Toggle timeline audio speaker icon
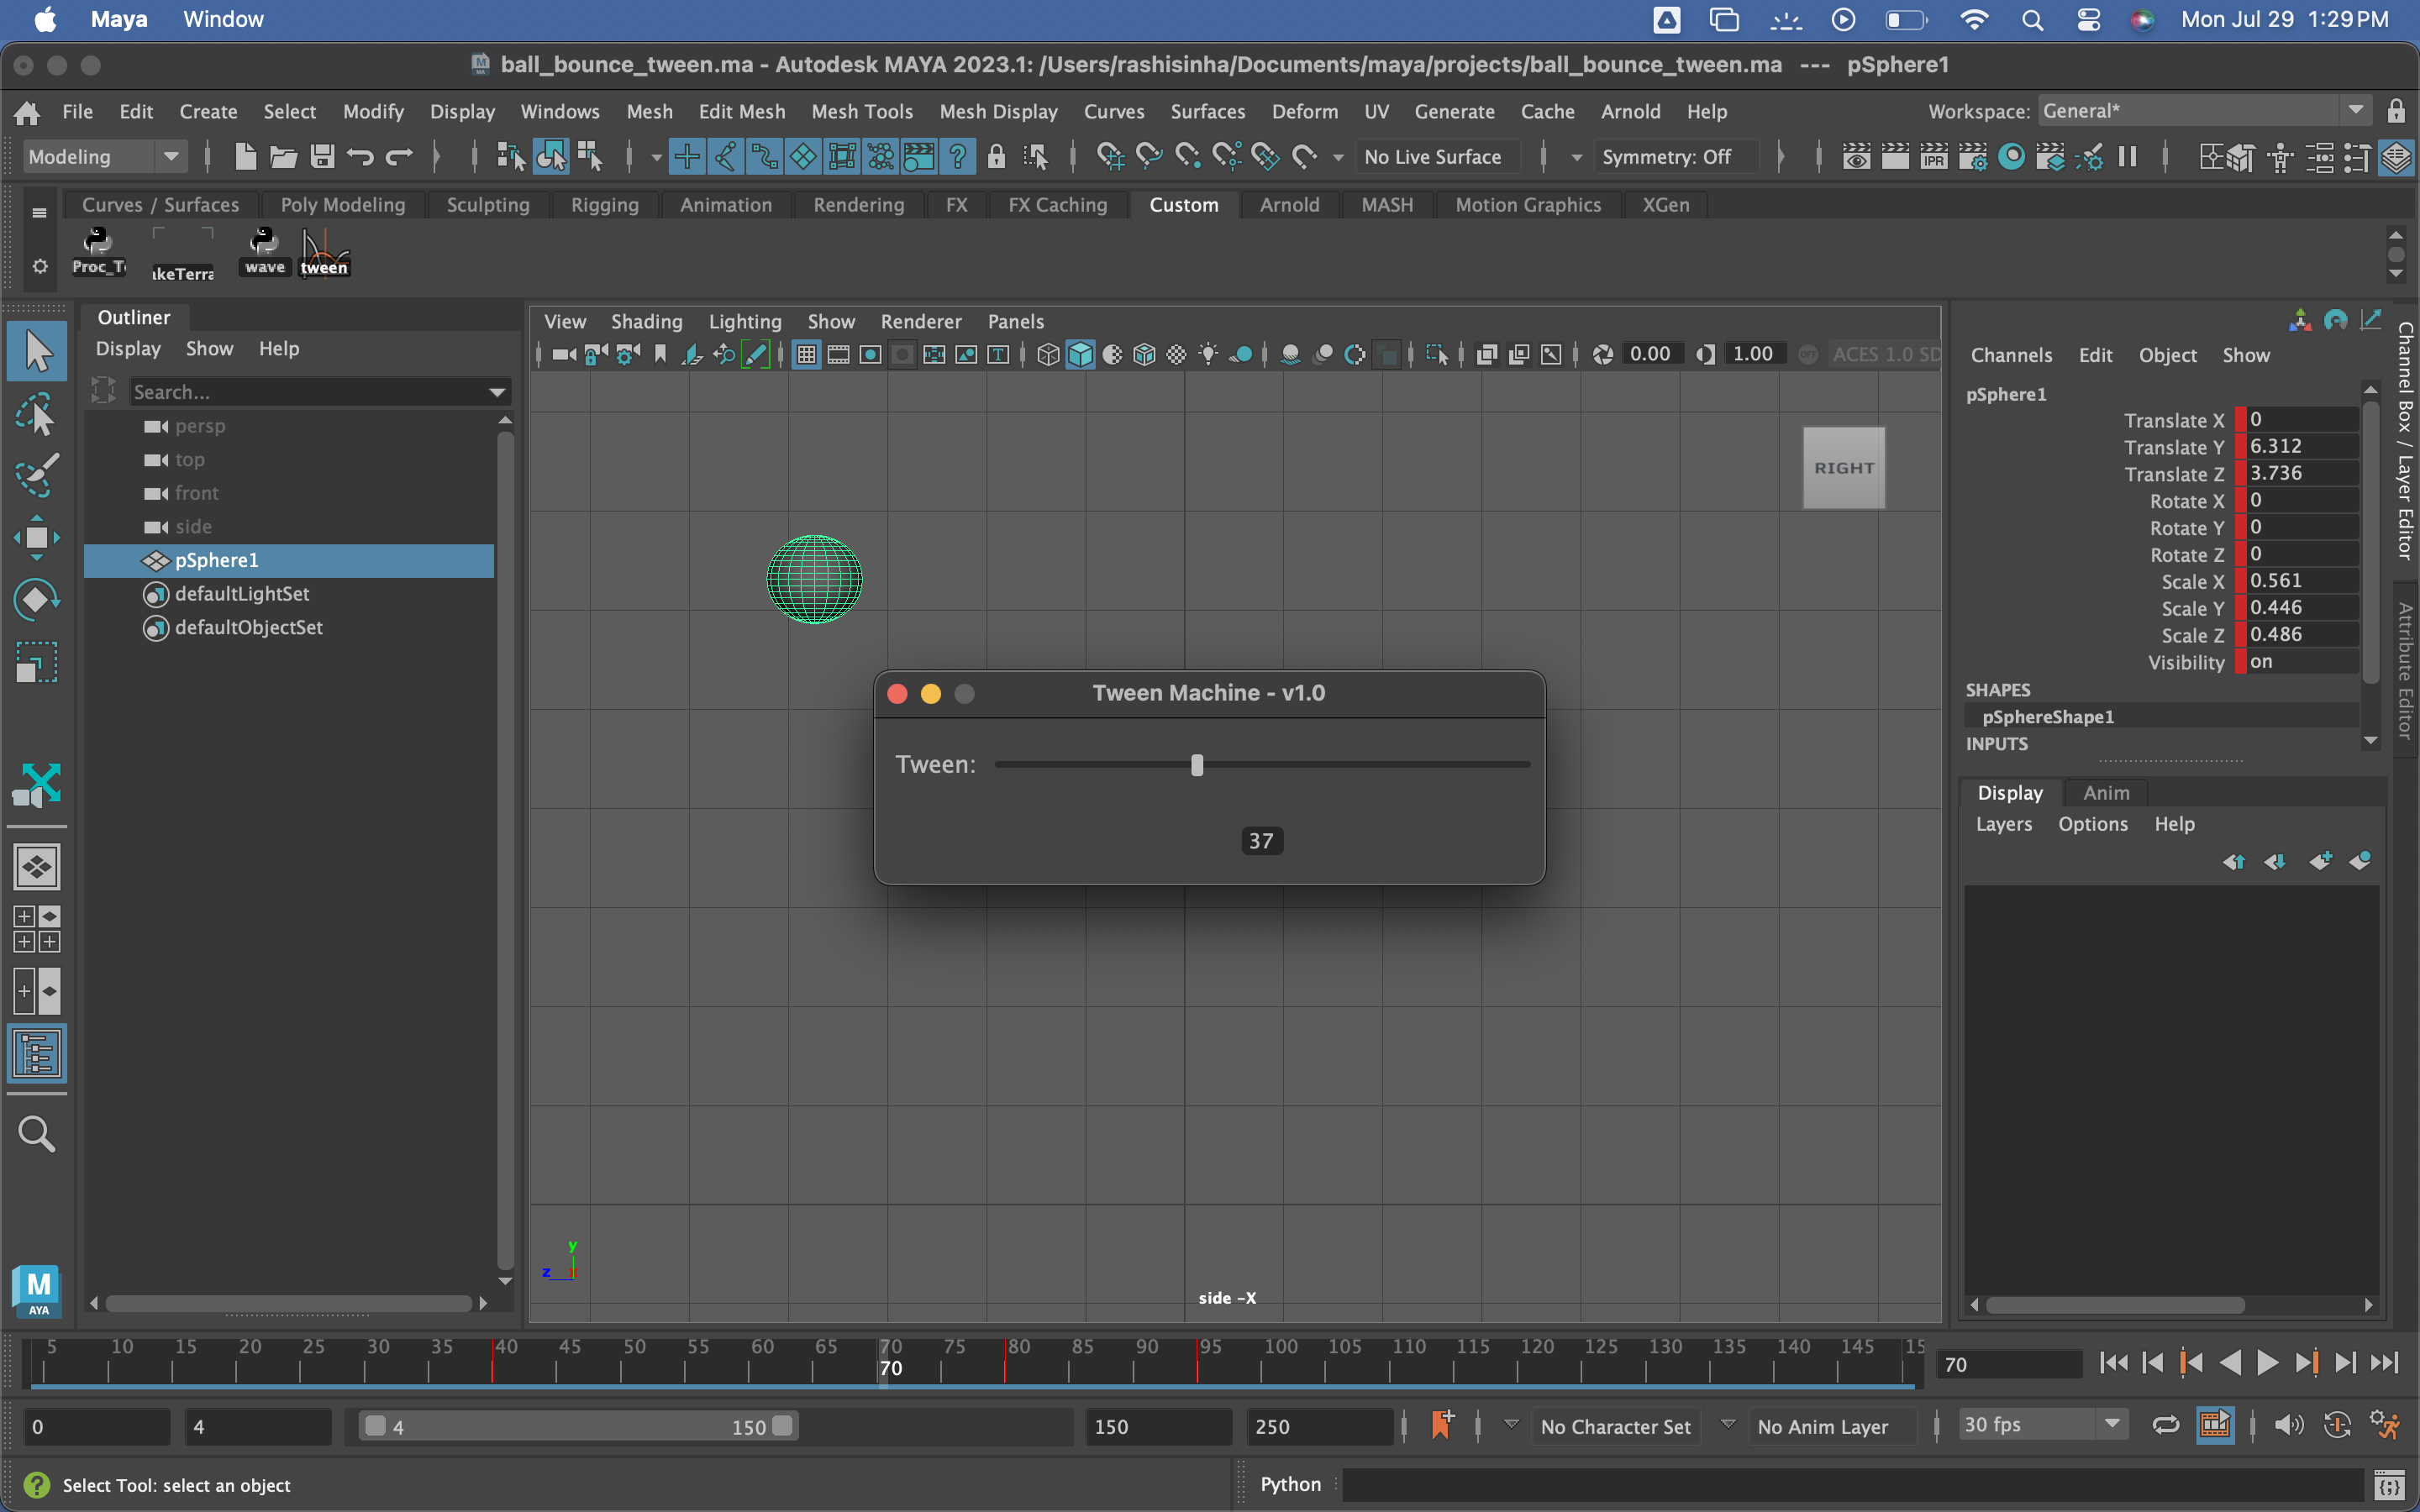 click(2288, 1425)
